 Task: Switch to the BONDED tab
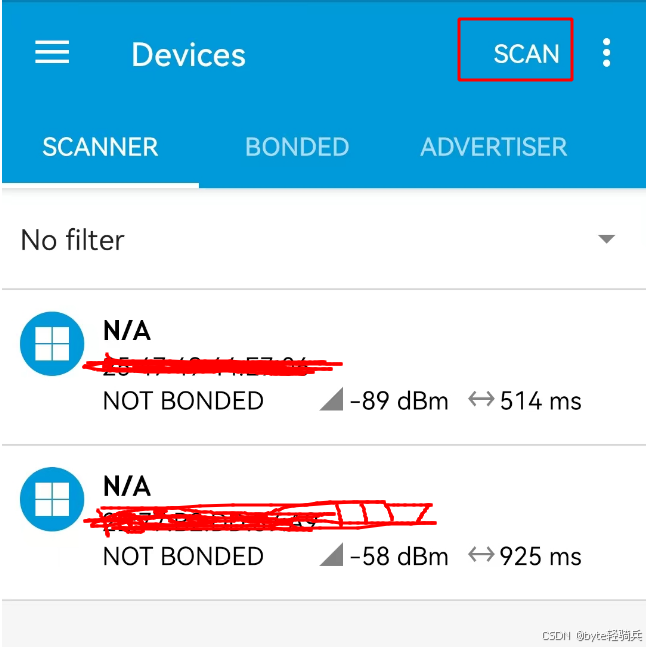[297, 147]
